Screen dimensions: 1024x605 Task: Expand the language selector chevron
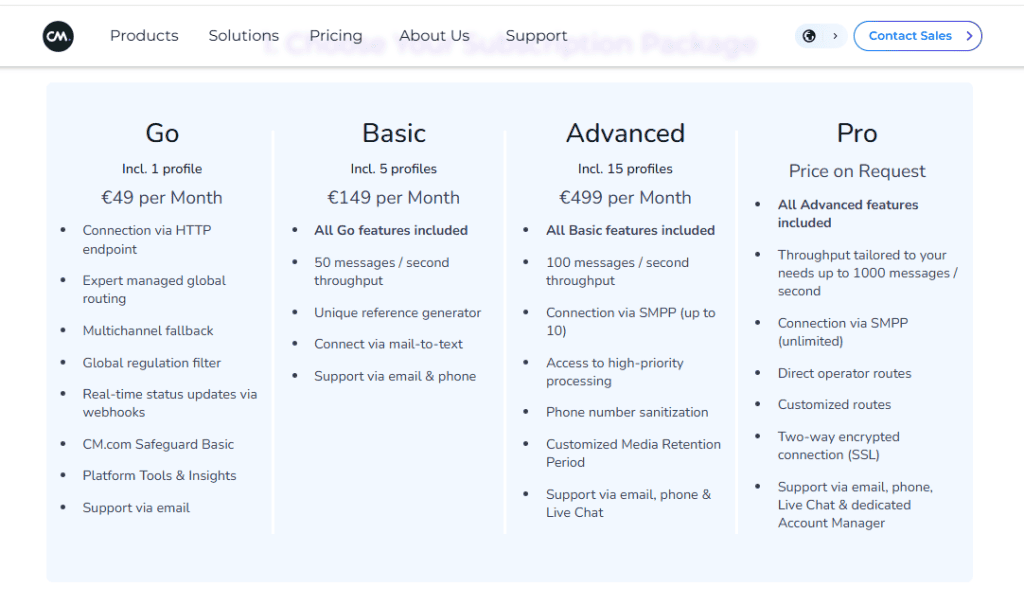click(835, 36)
